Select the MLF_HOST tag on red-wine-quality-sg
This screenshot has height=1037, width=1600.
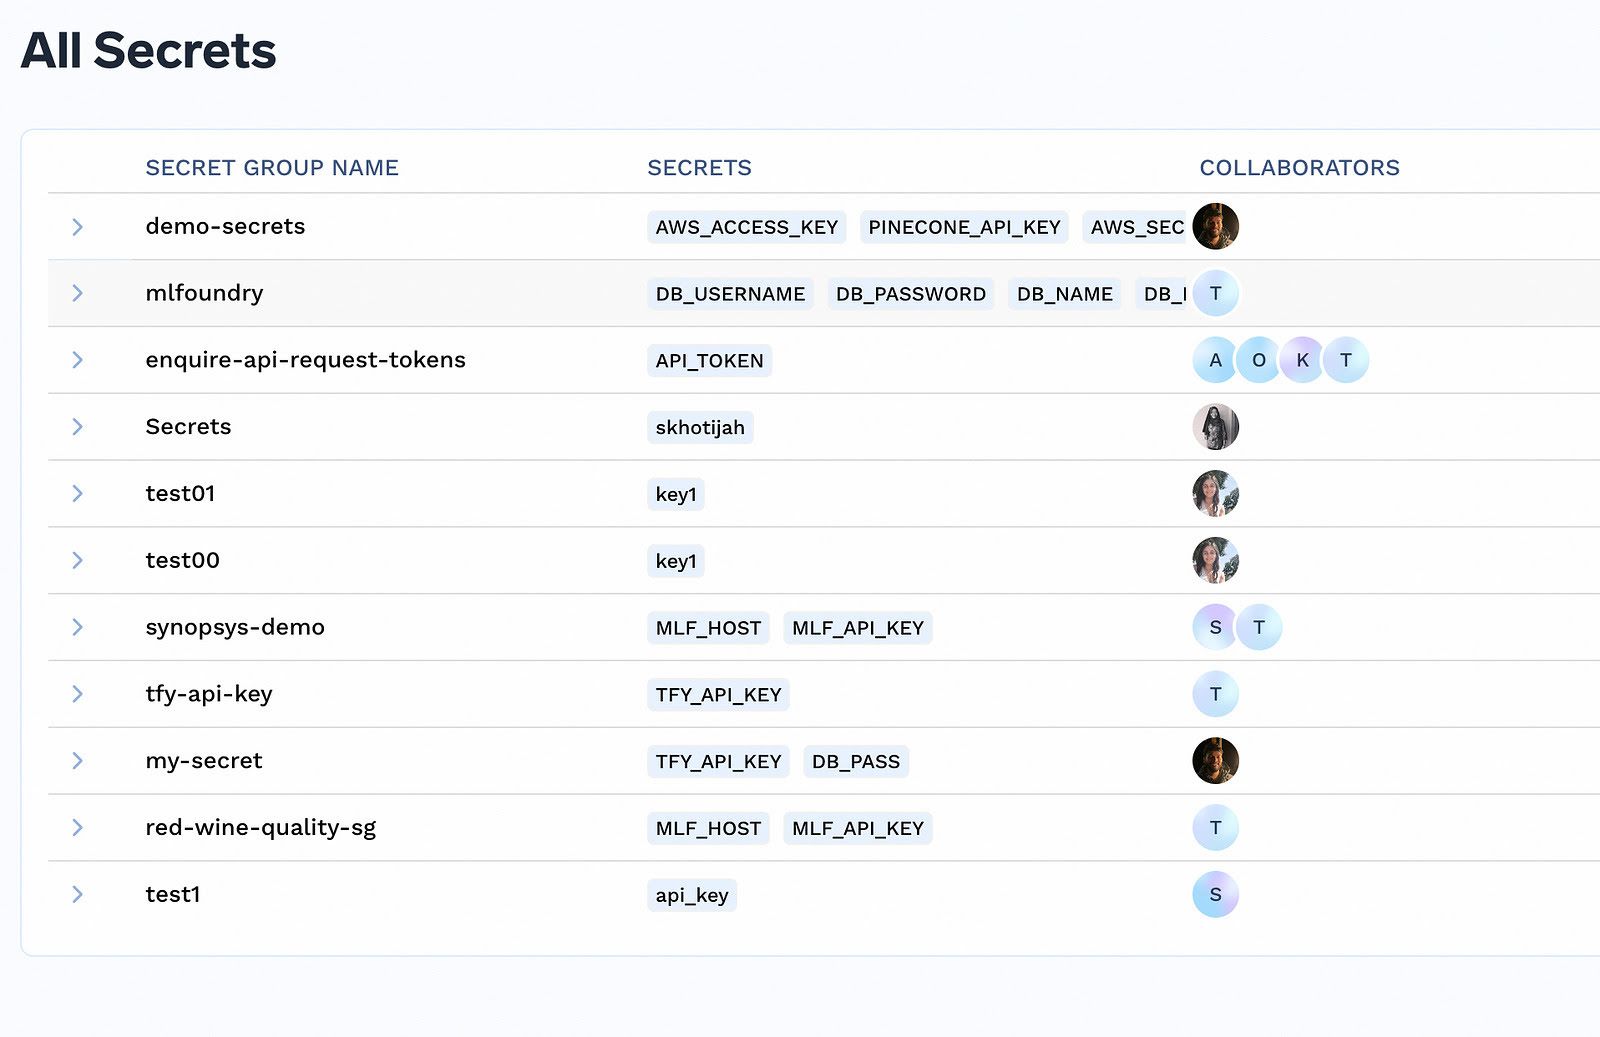coord(707,828)
